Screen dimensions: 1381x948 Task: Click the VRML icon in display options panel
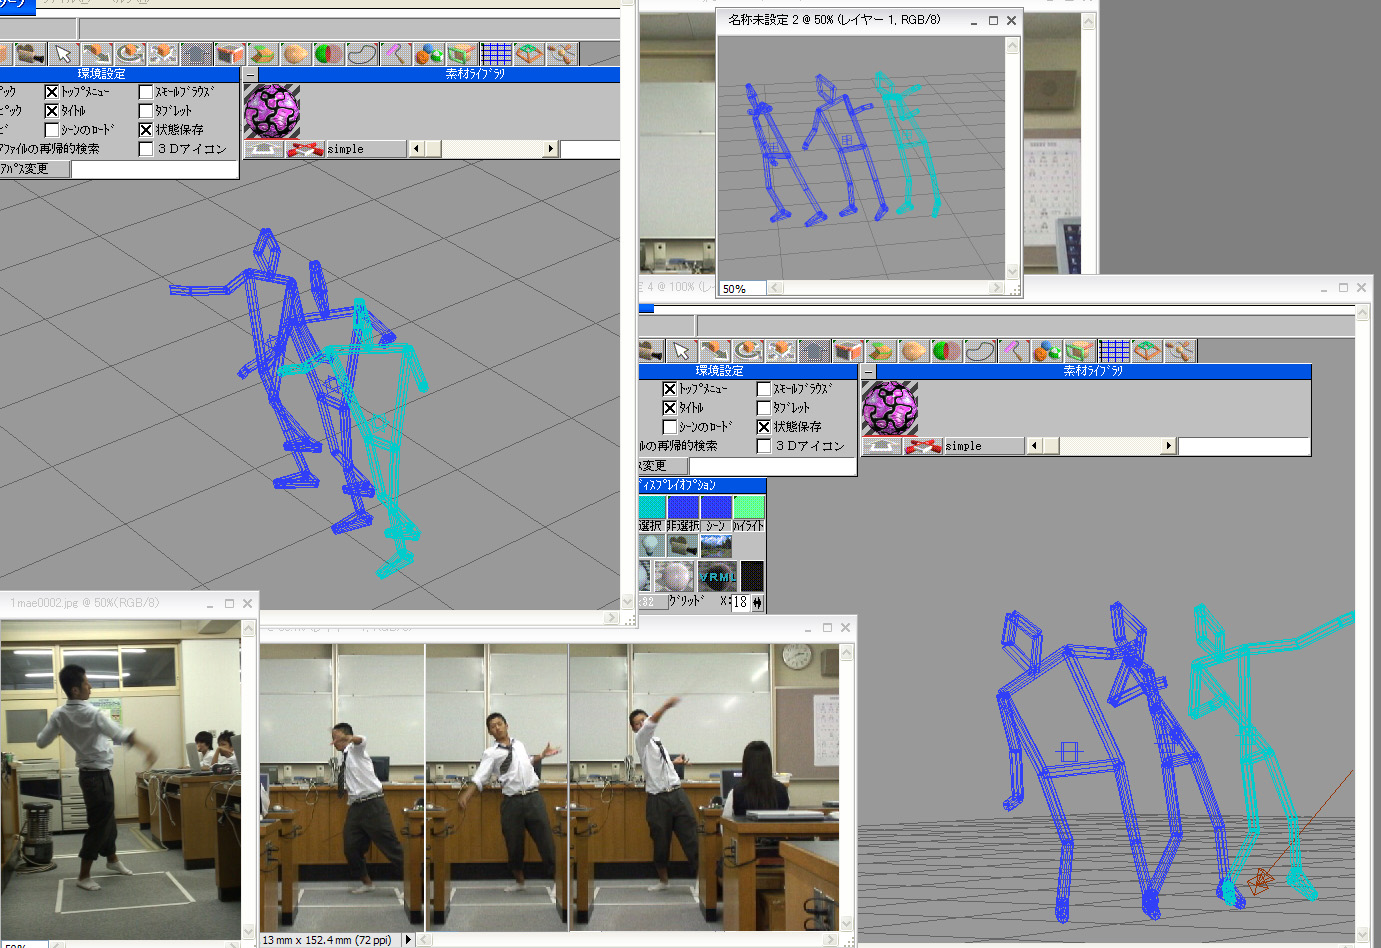(717, 576)
